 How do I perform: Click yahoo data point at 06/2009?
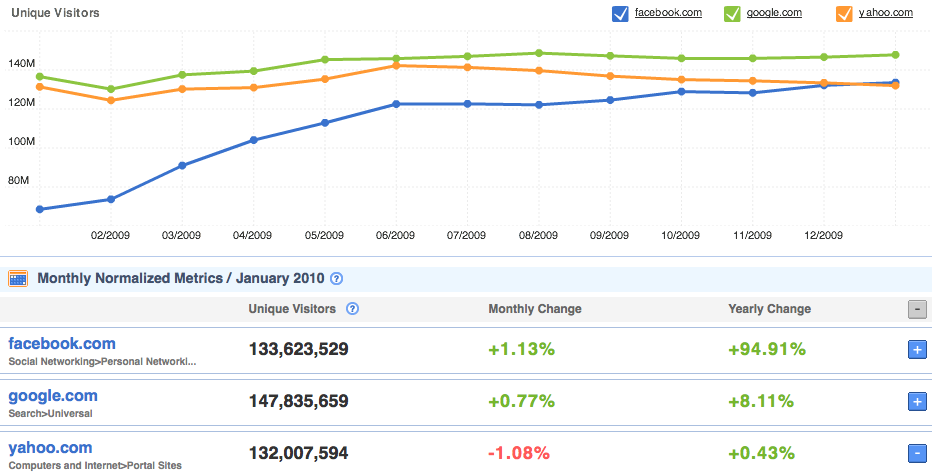[x=396, y=65]
